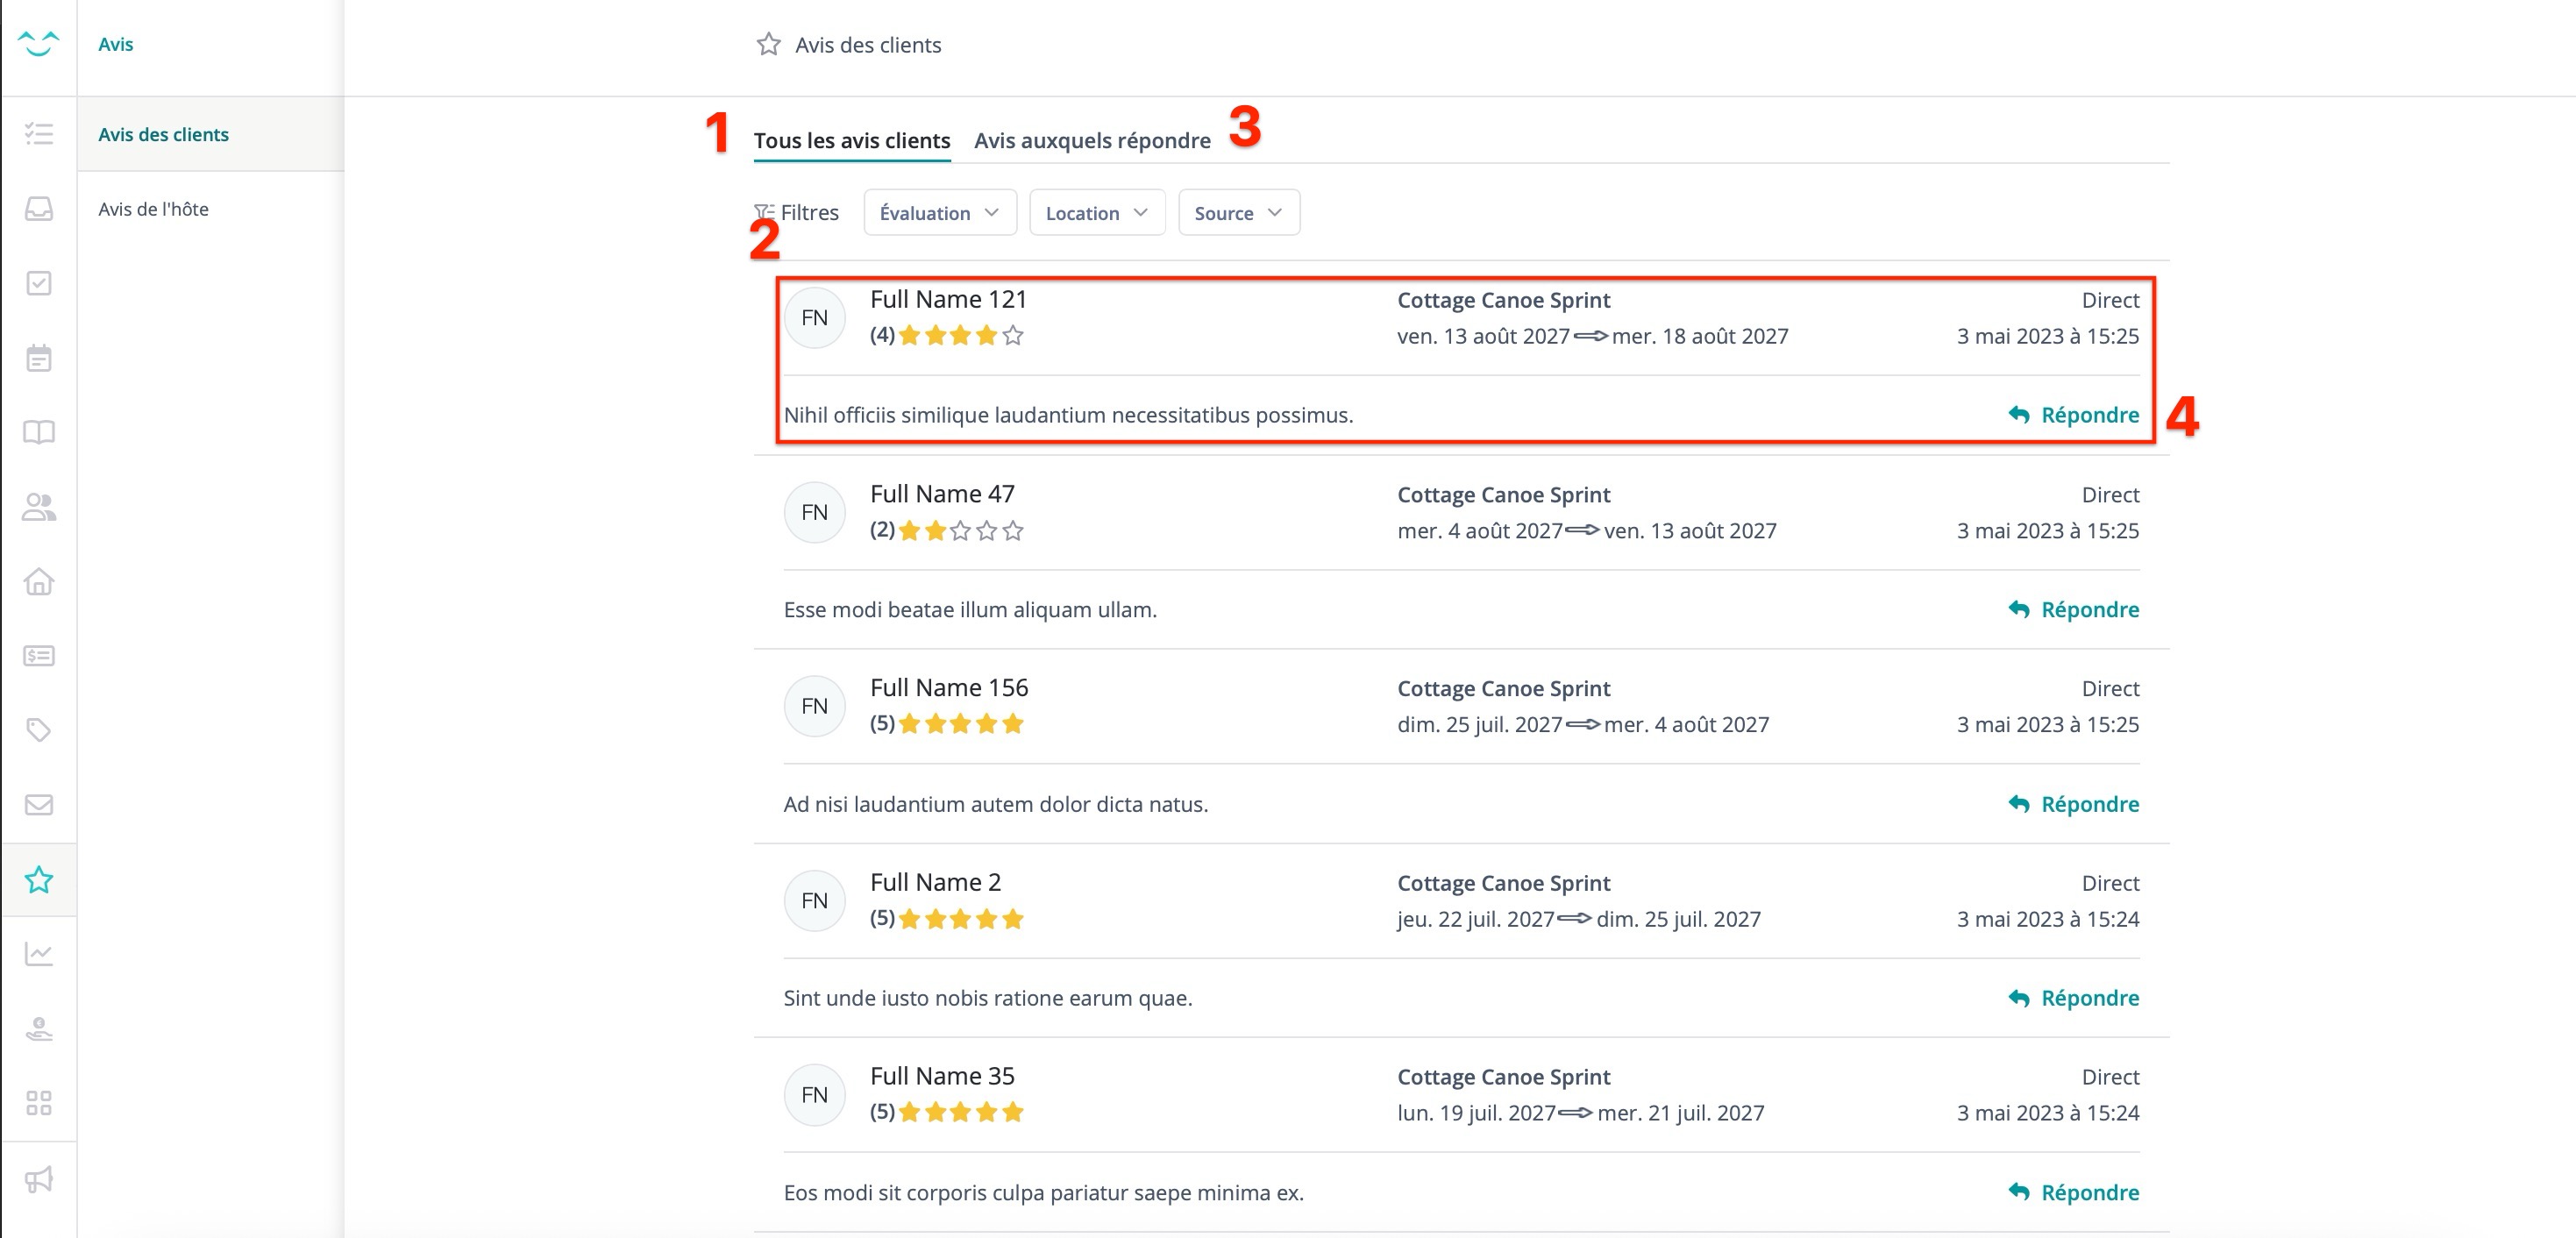This screenshot has width=2576, height=1238.
Task: Click Répondre on Full Name 121 review
Action: [2074, 415]
